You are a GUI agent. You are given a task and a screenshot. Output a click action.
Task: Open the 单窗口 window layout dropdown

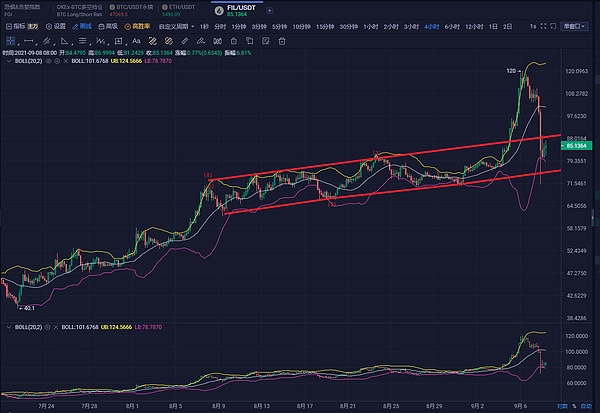(574, 26)
